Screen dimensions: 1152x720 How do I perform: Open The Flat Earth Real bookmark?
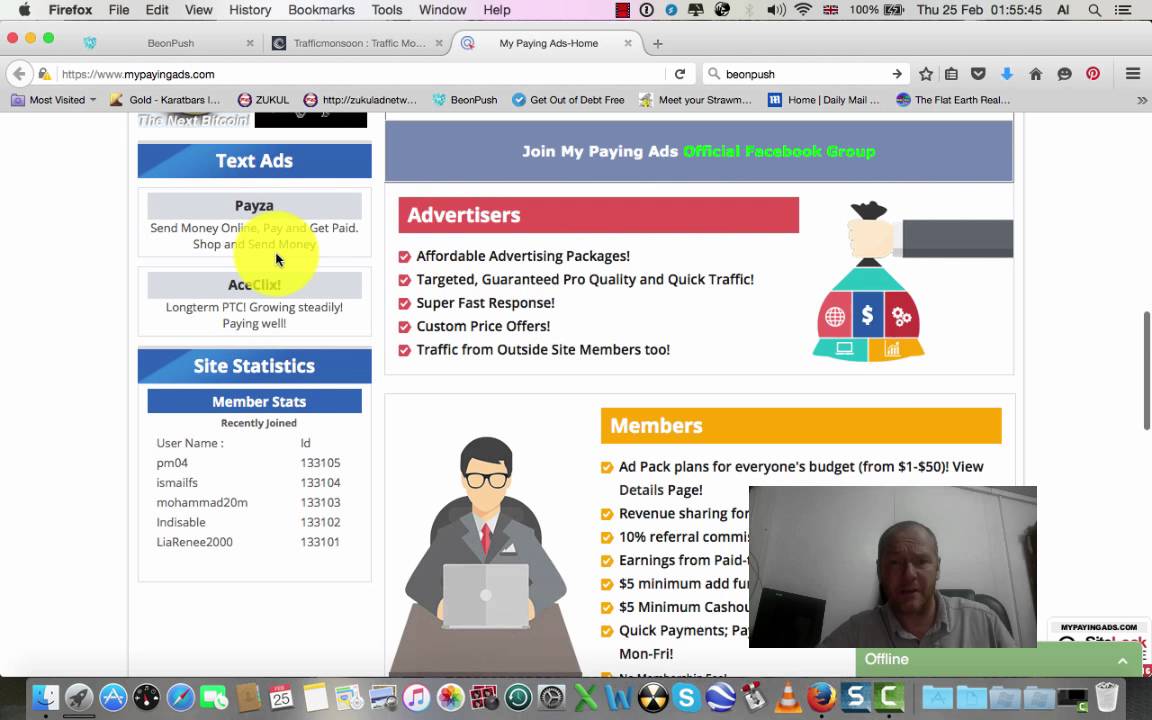point(954,100)
